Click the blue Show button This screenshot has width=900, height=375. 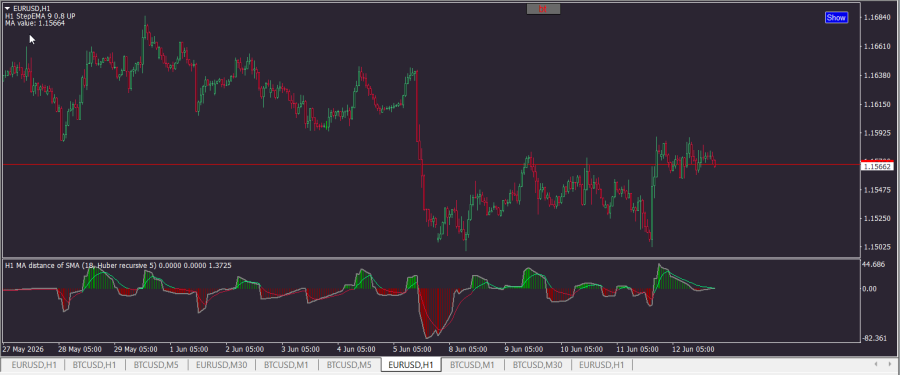point(836,17)
